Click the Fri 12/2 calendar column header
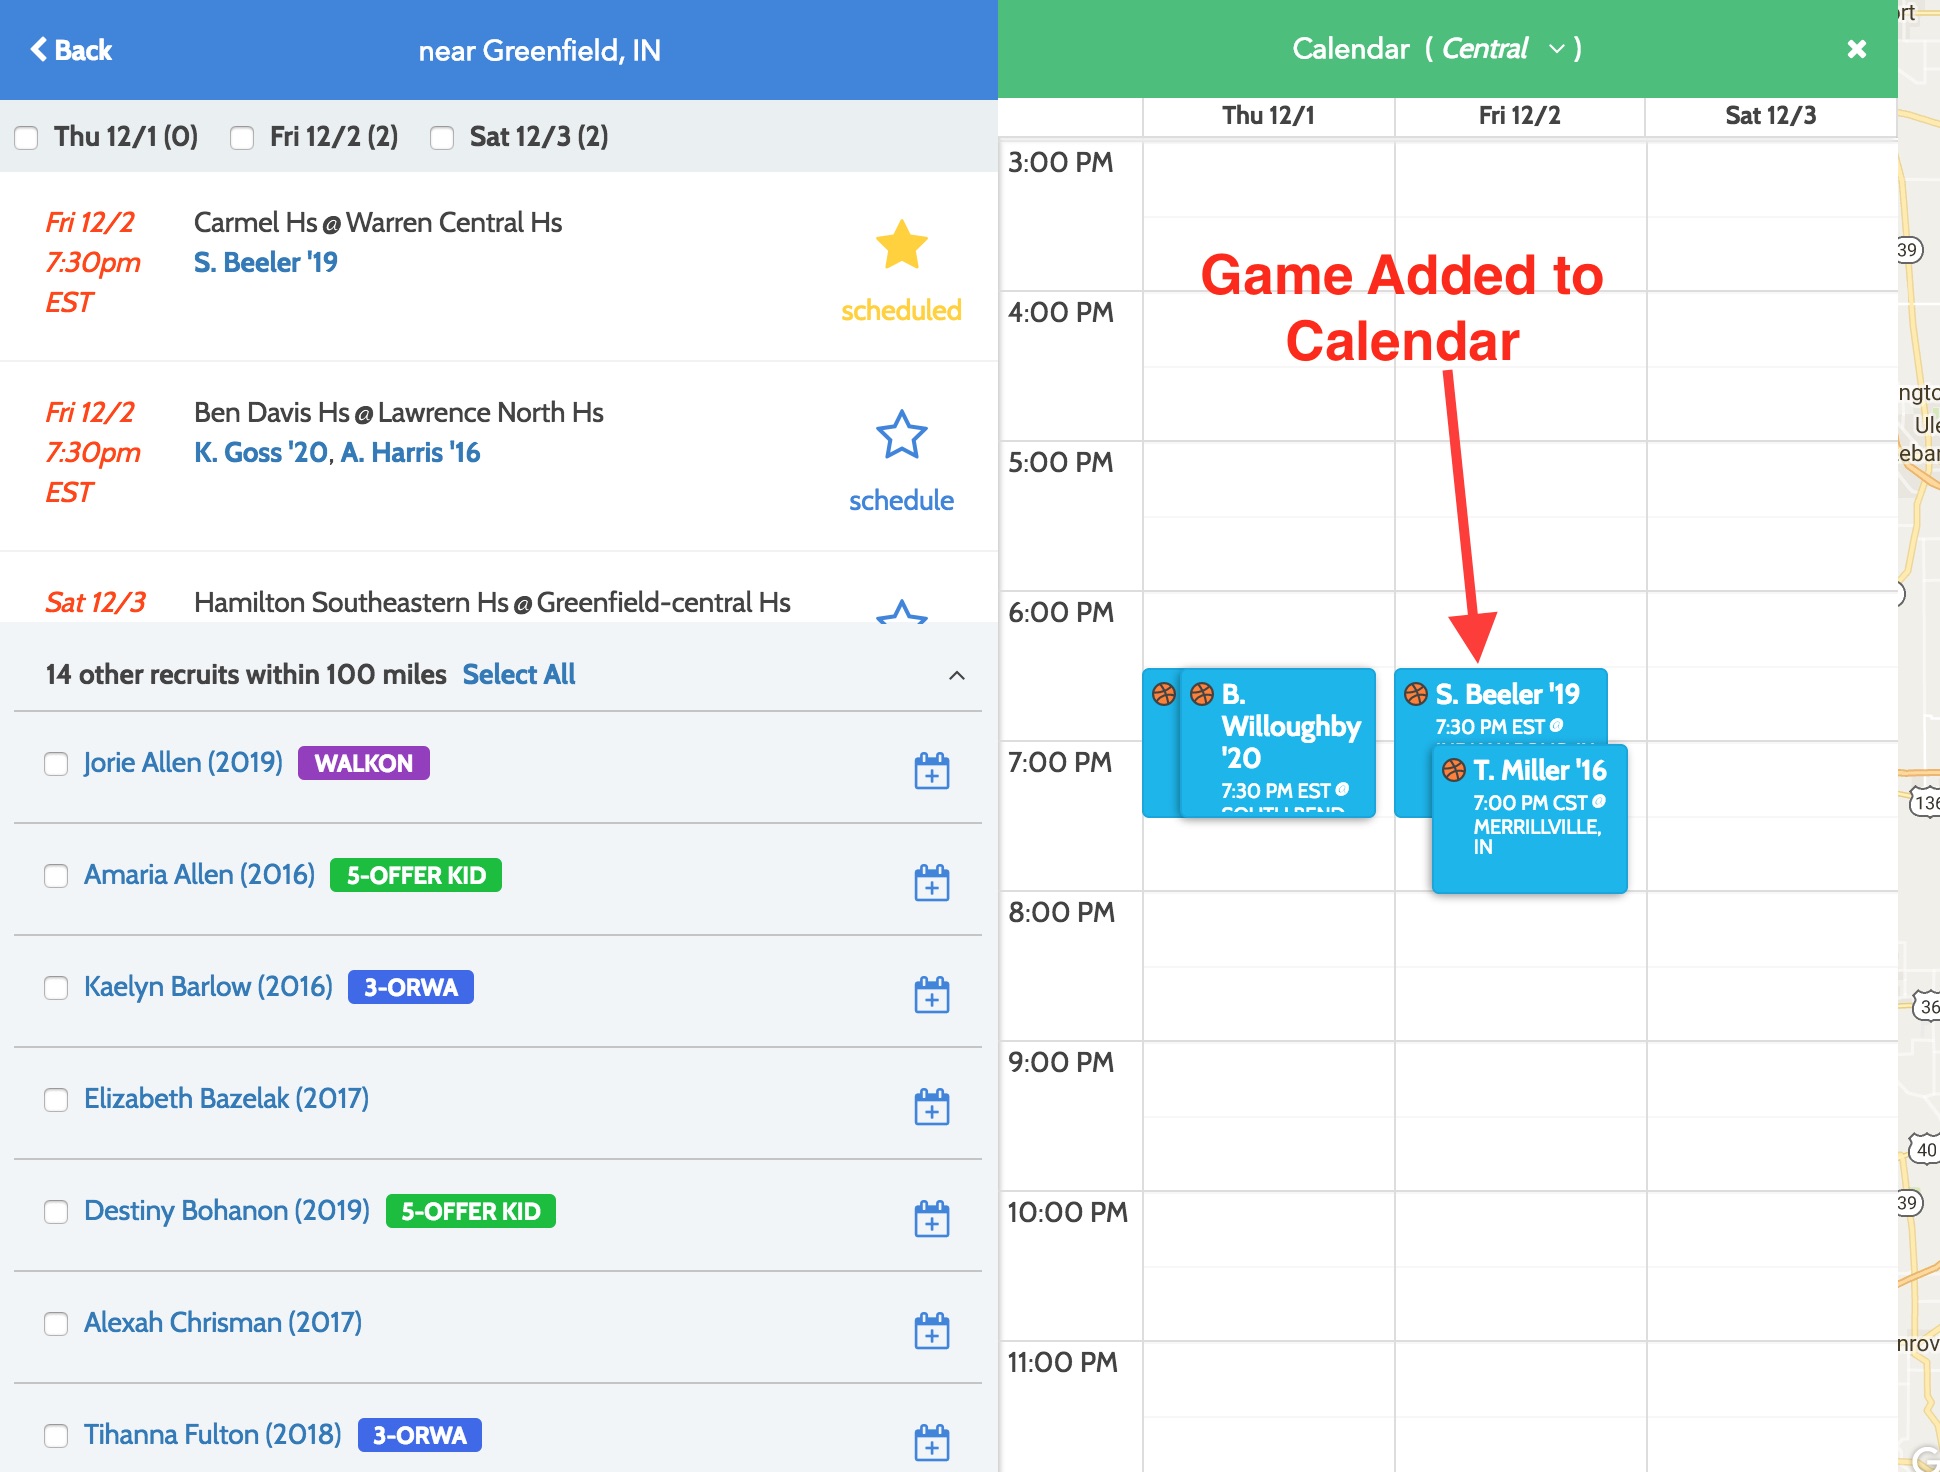This screenshot has width=1940, height=1472. [1519, 116]
